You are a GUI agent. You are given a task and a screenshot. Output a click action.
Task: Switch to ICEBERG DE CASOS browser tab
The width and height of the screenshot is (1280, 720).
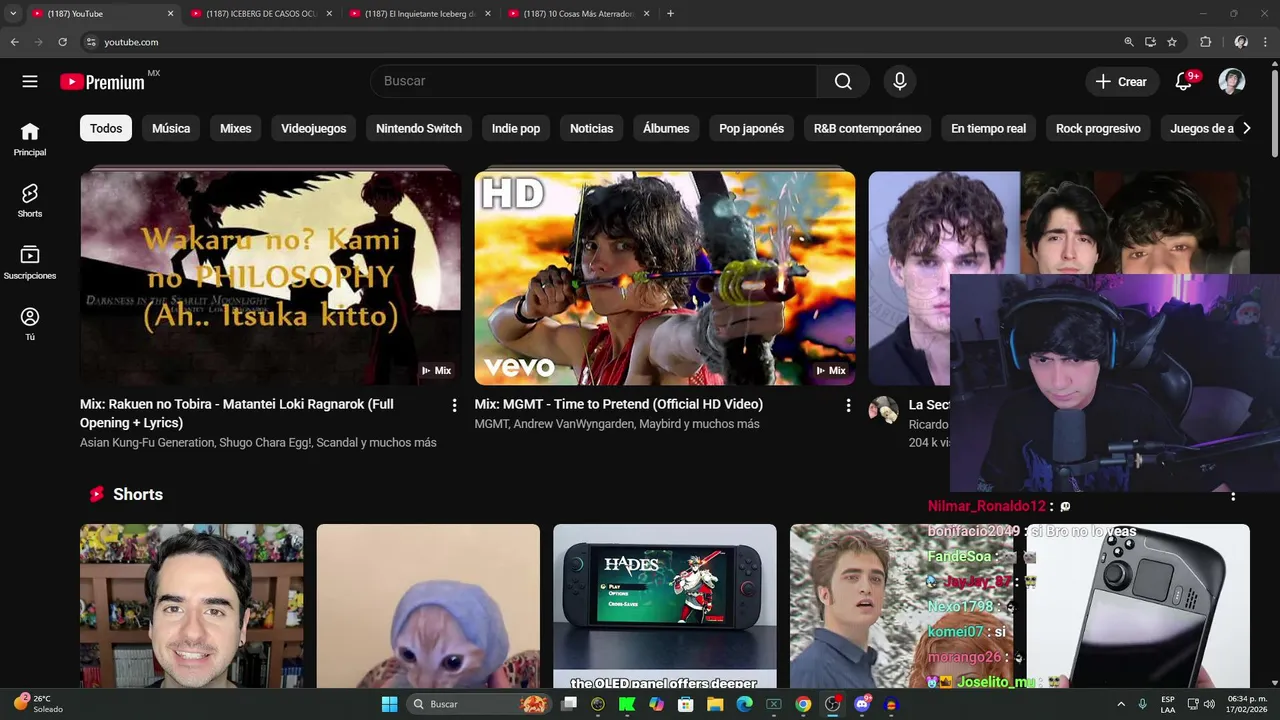click(x=260, y=14)
